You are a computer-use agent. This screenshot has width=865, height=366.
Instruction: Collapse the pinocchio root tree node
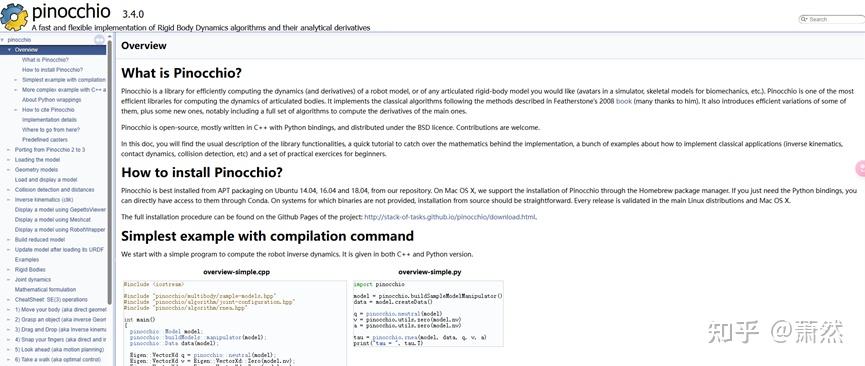tap(3, 40)
